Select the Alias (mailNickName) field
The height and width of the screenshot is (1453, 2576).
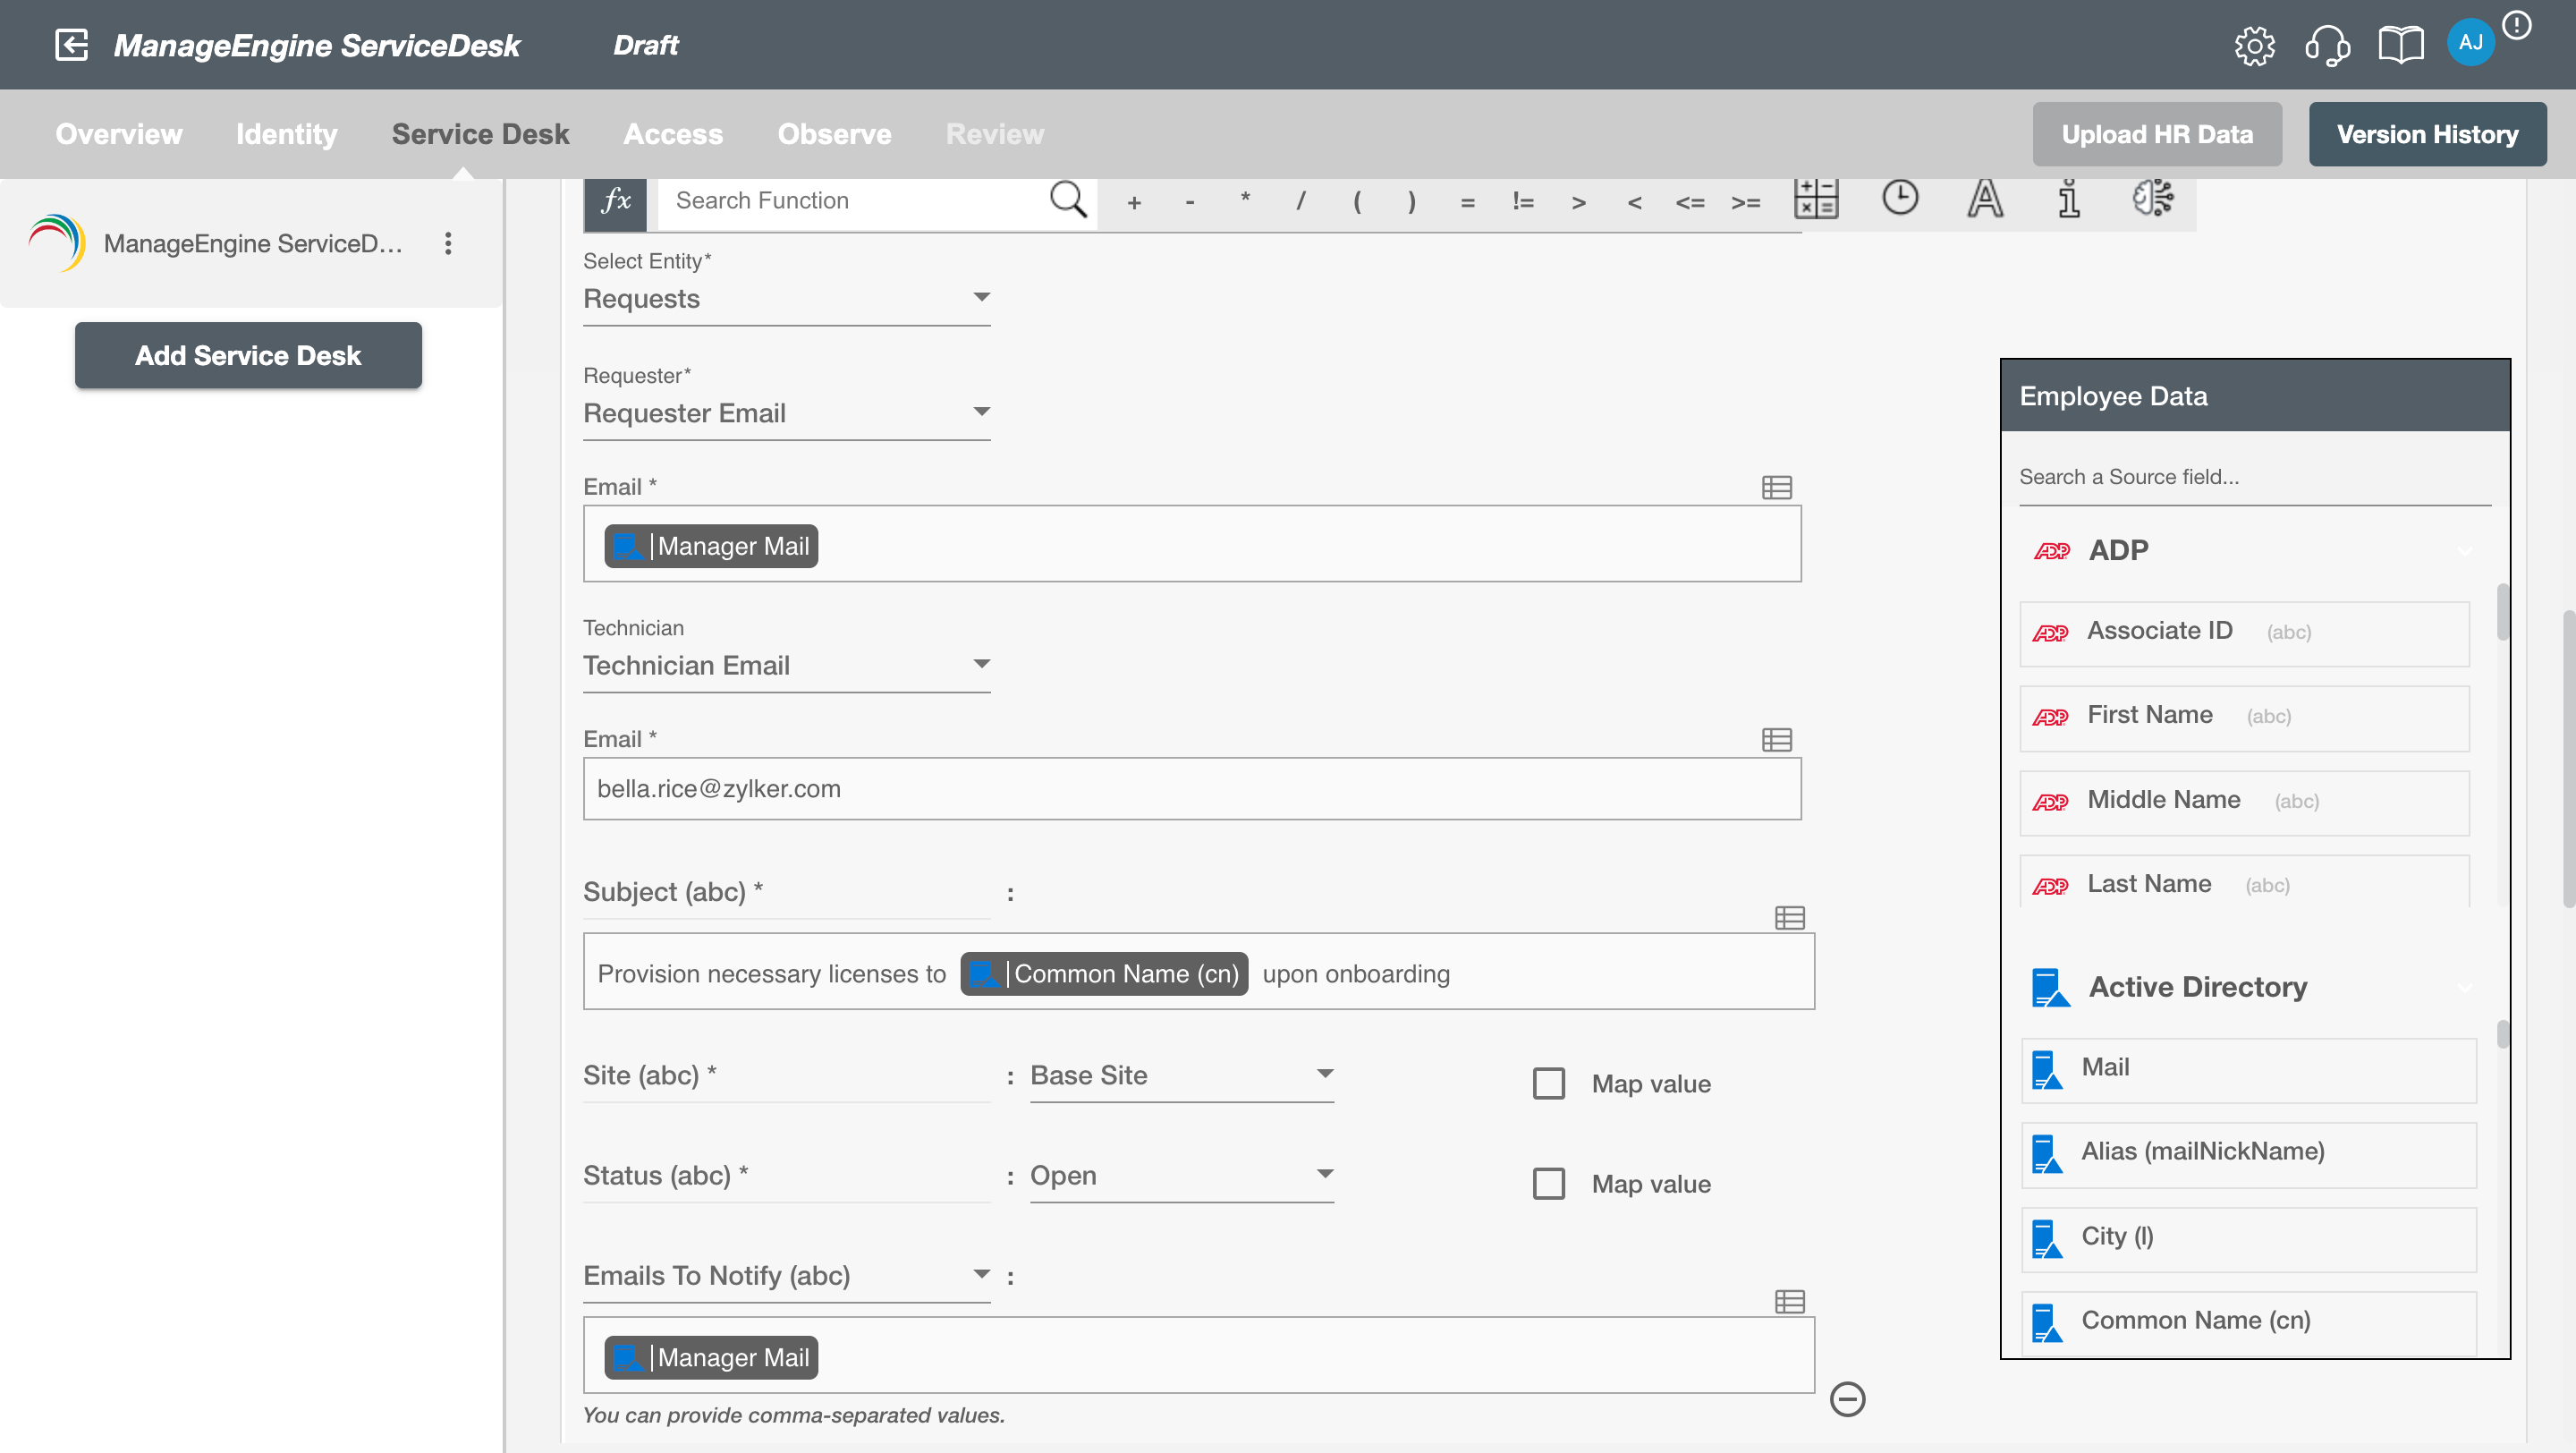click(2248, 1153)
